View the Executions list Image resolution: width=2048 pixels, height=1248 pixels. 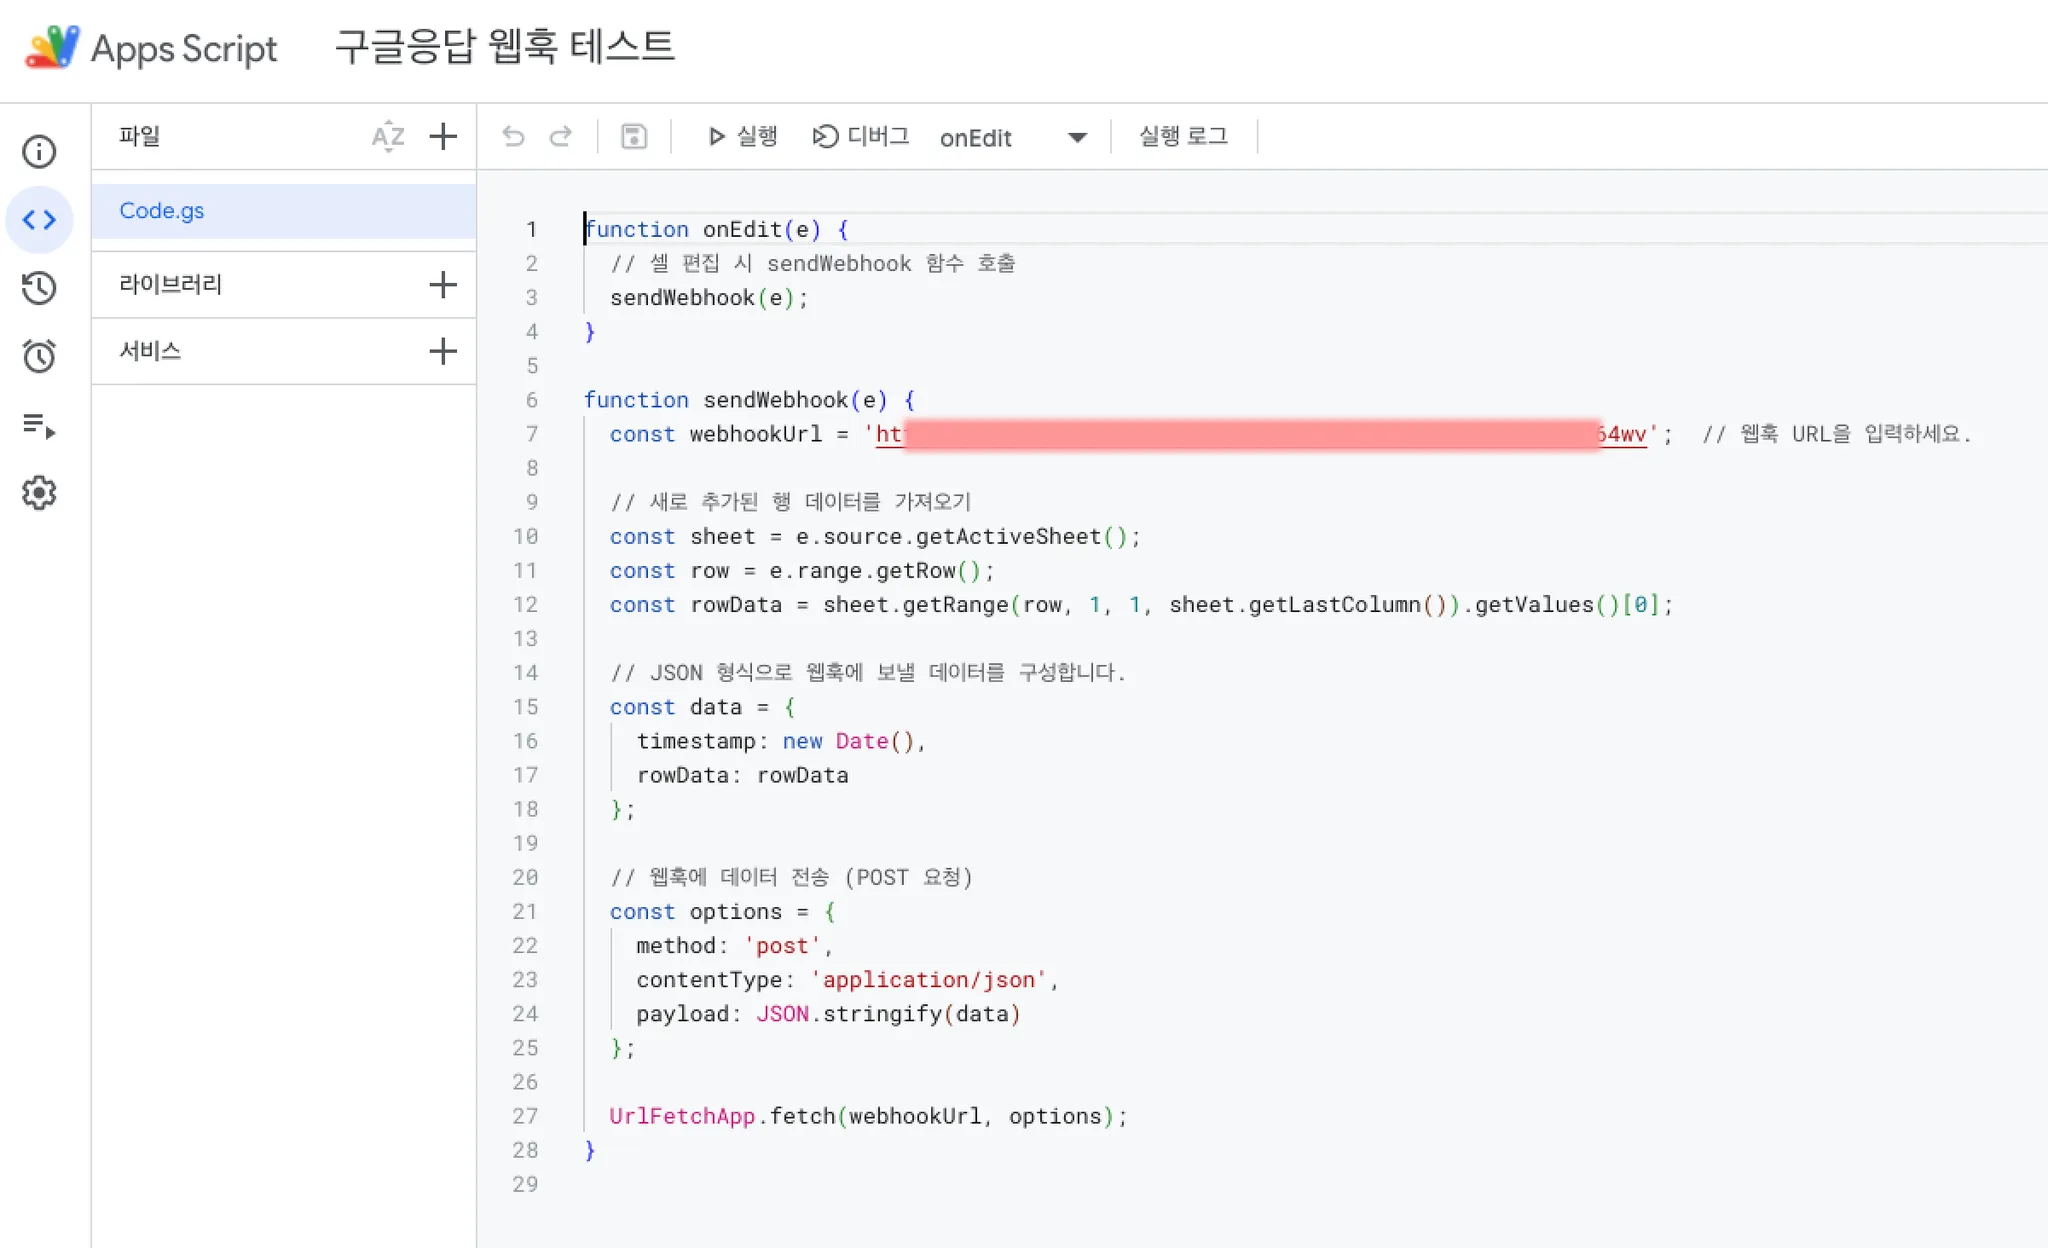pos(39,425)
